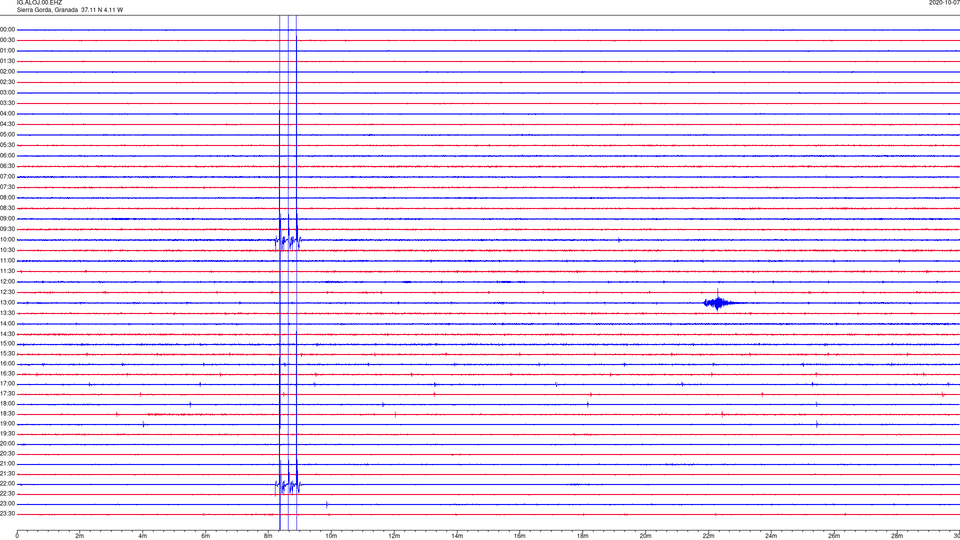
Task: Pick the 05:30 row label
Action: tap(8, 145)
